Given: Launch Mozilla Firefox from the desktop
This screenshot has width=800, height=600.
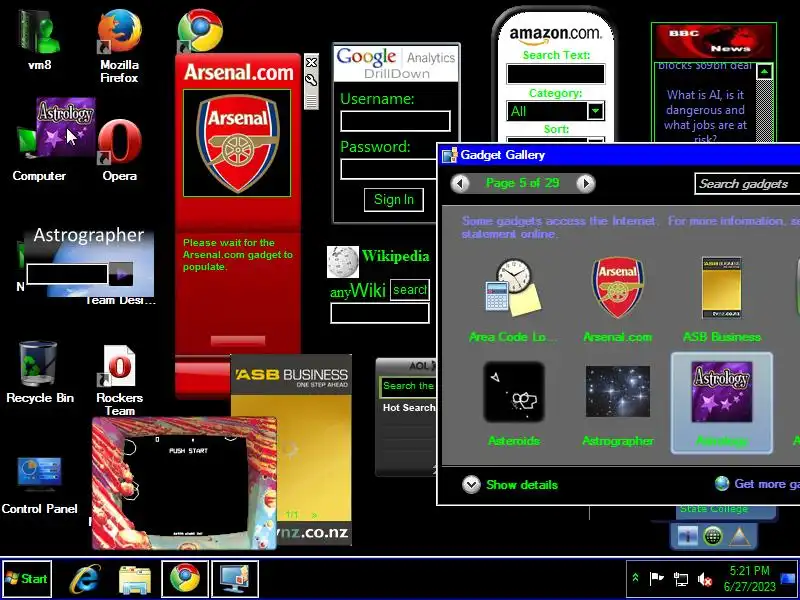Looking at the screenshot, I should pos(119,45).
